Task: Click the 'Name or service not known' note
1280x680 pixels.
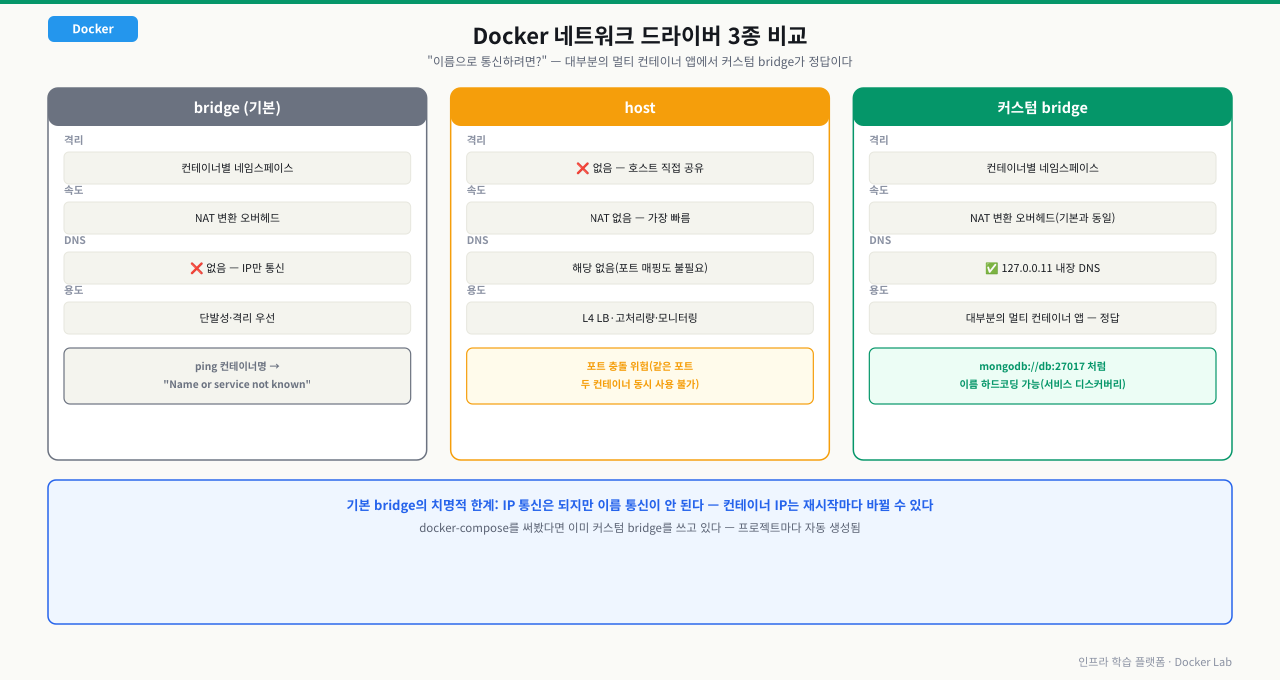Action: pyautogui.click(x=237, y=376)
